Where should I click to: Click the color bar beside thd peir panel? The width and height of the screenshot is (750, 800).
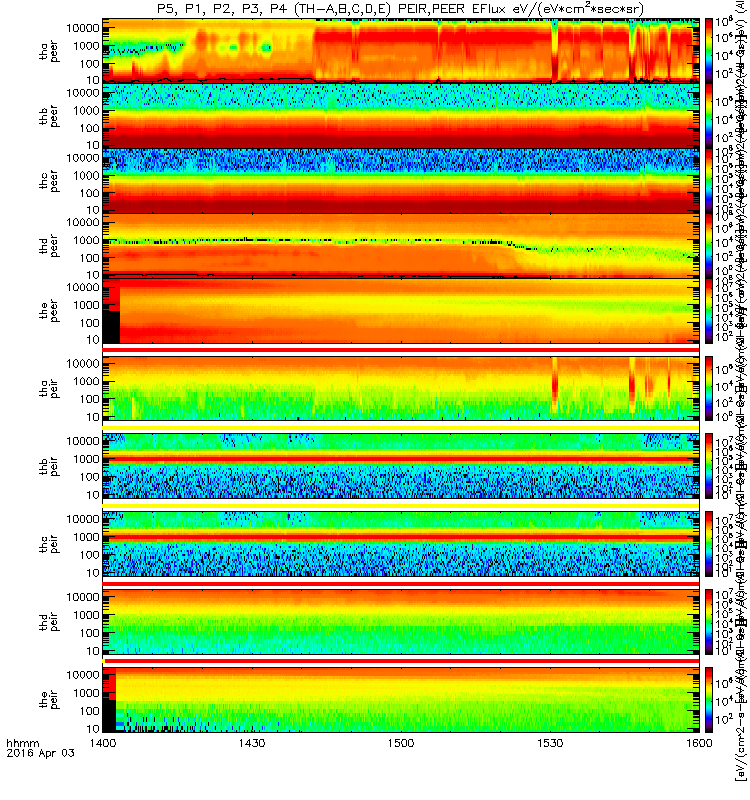click(x=709, y=622)
